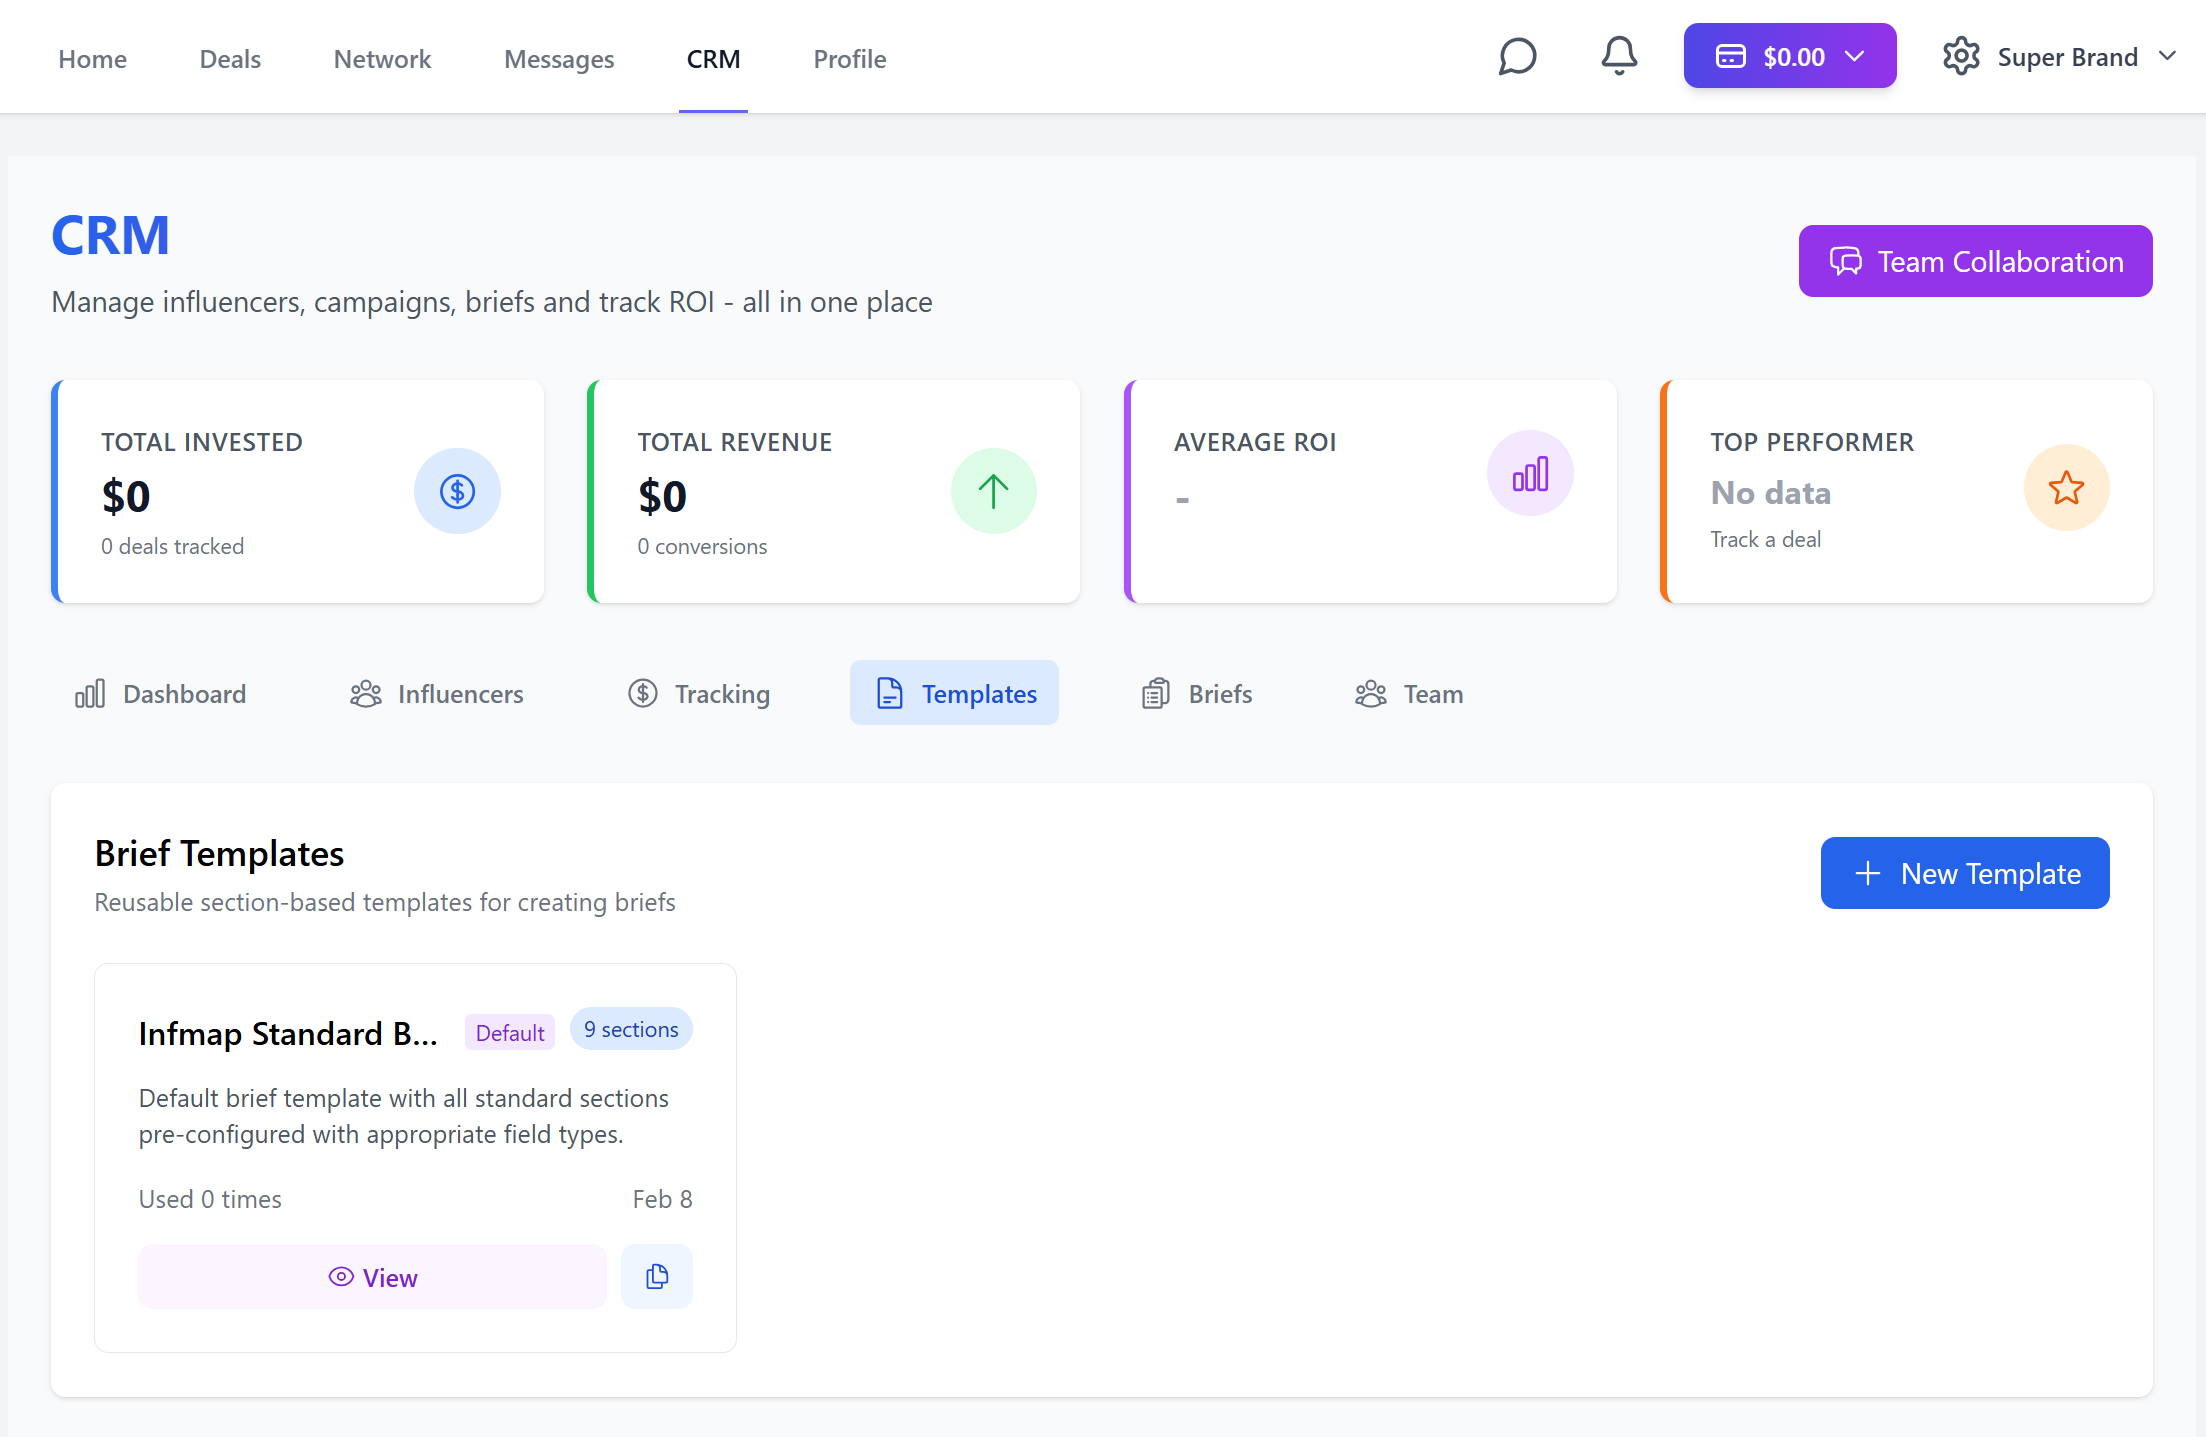Click the settings gear beside Super Brand
Image resolution: width=2206 pixels, height=1437 pixels.
tap(1961, 57)
